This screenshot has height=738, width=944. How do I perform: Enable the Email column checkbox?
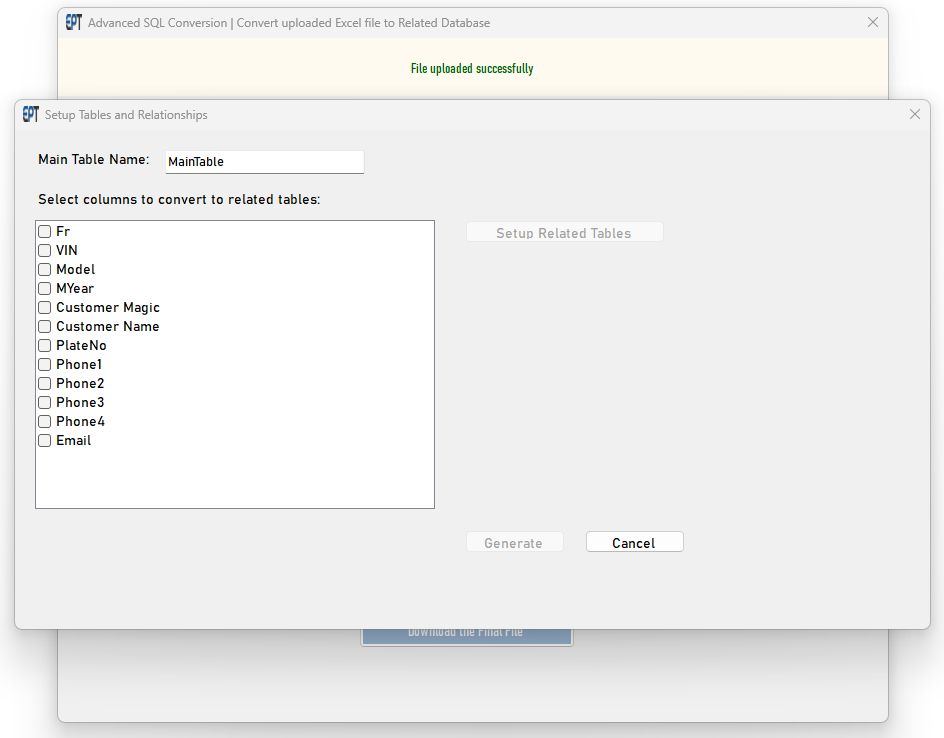coord(45,441)
